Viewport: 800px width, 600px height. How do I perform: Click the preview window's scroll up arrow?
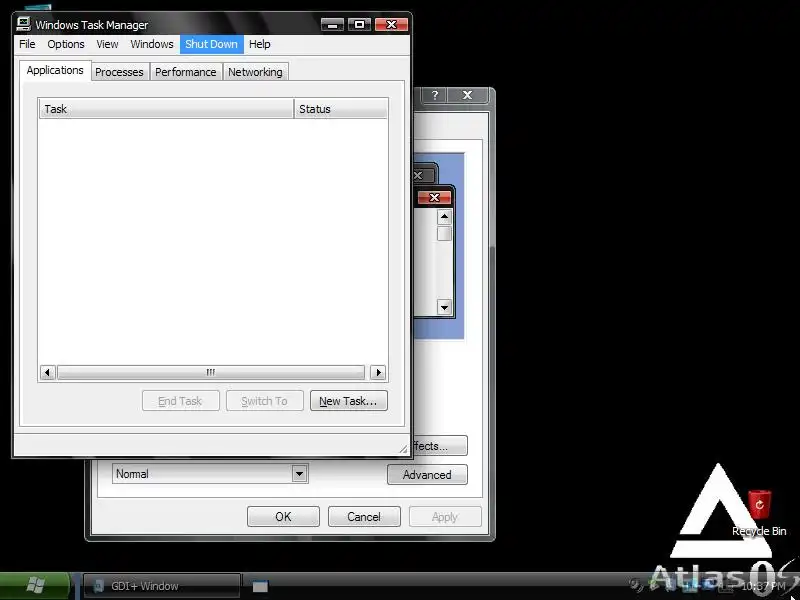[x=444, y=217]
